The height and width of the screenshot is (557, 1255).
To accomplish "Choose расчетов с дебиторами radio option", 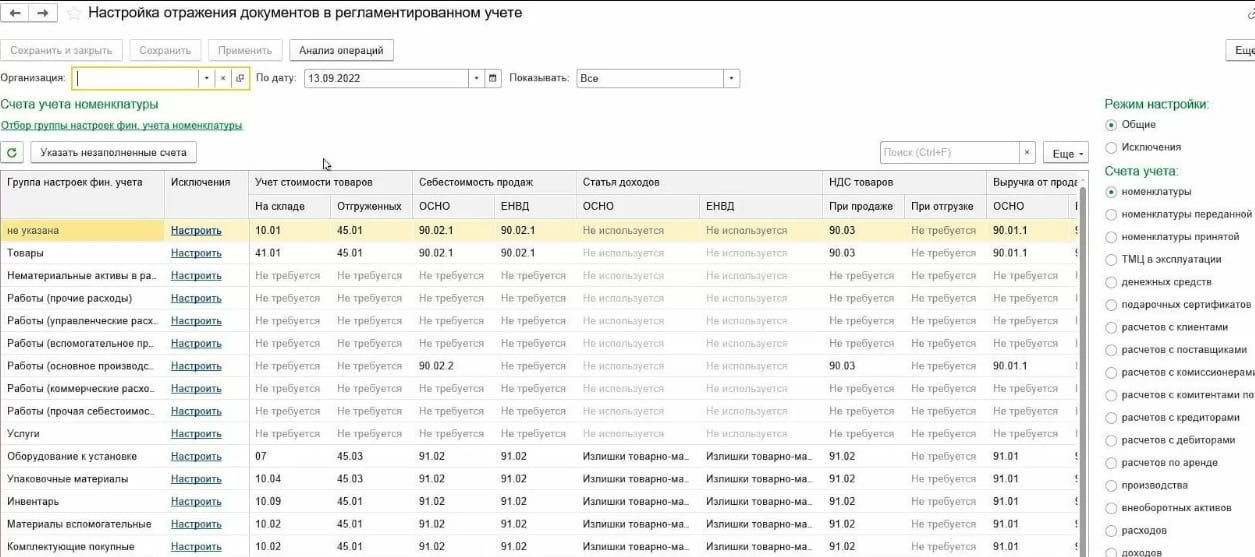I will click(1111, 440).
